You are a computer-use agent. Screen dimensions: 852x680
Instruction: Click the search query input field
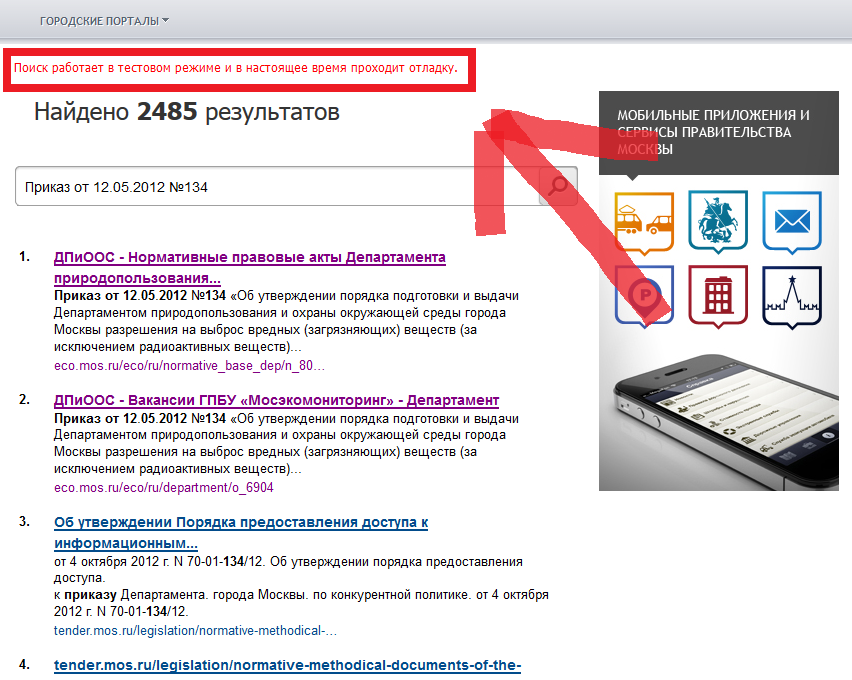275,187
